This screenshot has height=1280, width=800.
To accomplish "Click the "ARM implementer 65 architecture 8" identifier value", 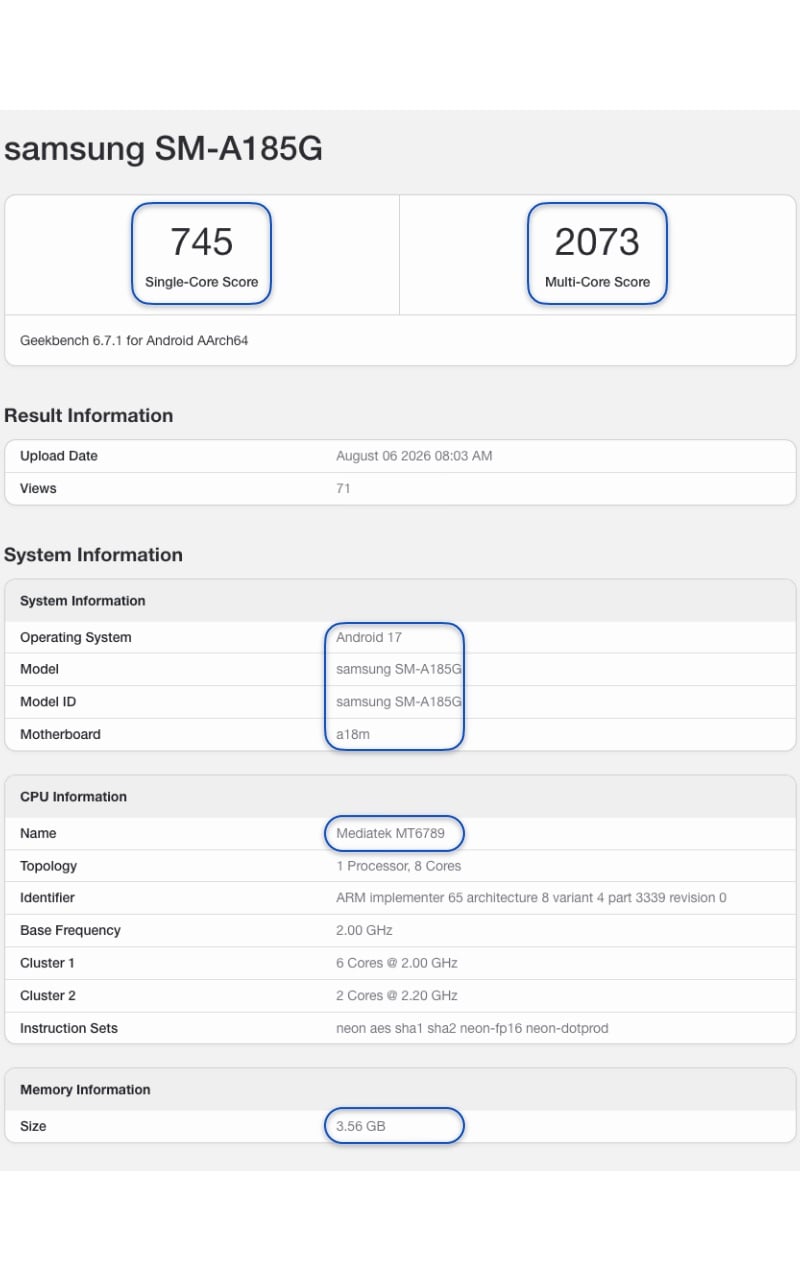I will click(x=531, y=899).
